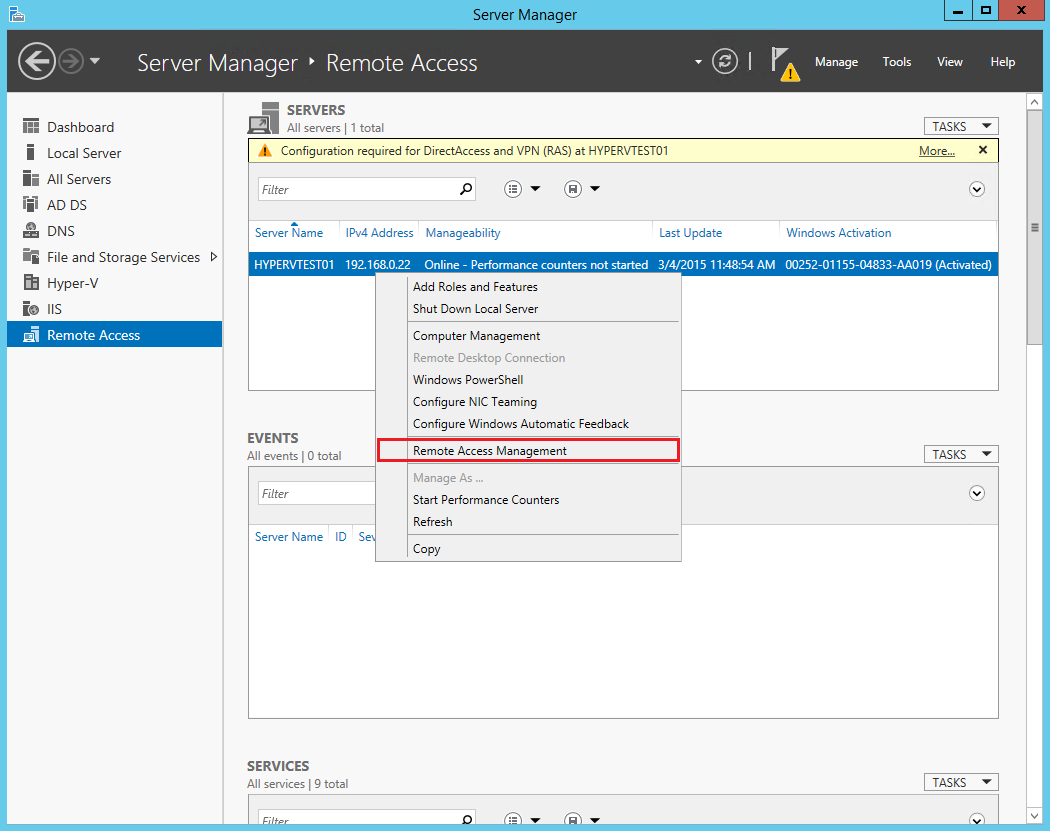Click the vertical scrollbar thumb
Image resolution: width=1050 pixels, height=831 pixels.
point(1034,228)
